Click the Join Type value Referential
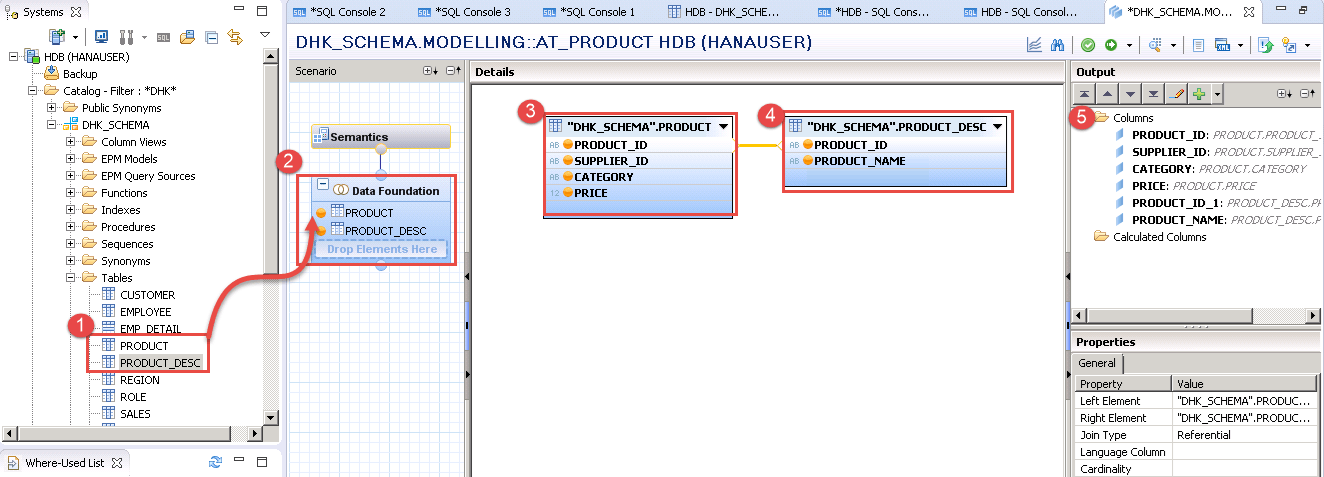The width and height of the screenshot is (1324, 477). coord(1203,435)
